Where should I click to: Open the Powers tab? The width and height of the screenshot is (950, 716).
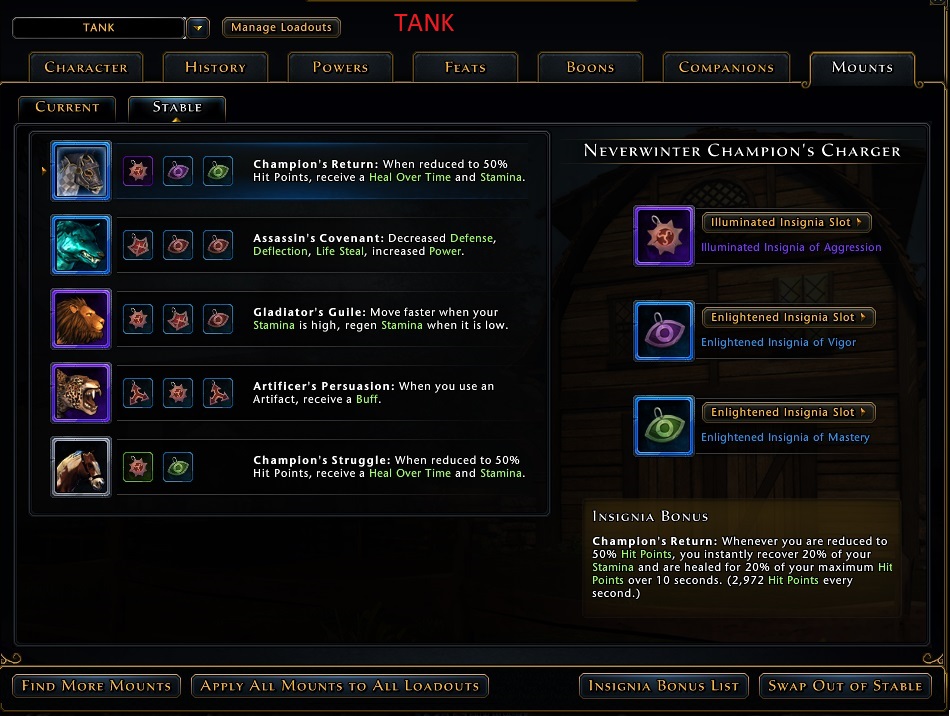point(340,67)
